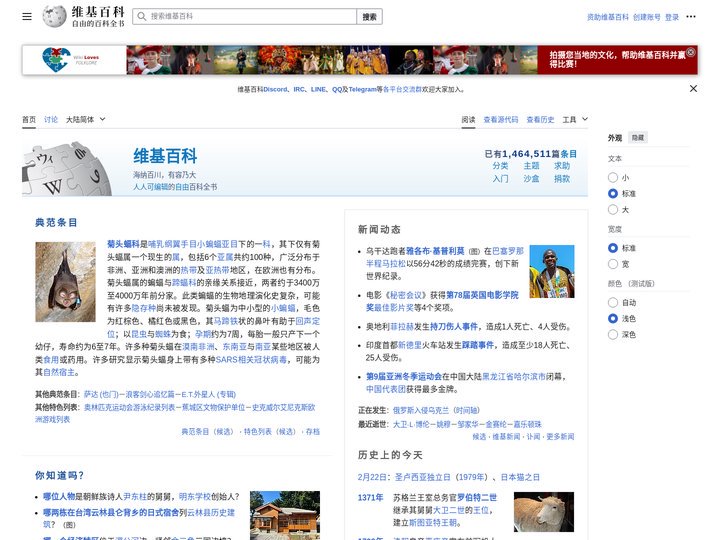Switch to the 讨论 tab
720x540 pixels.
[51, 119]
